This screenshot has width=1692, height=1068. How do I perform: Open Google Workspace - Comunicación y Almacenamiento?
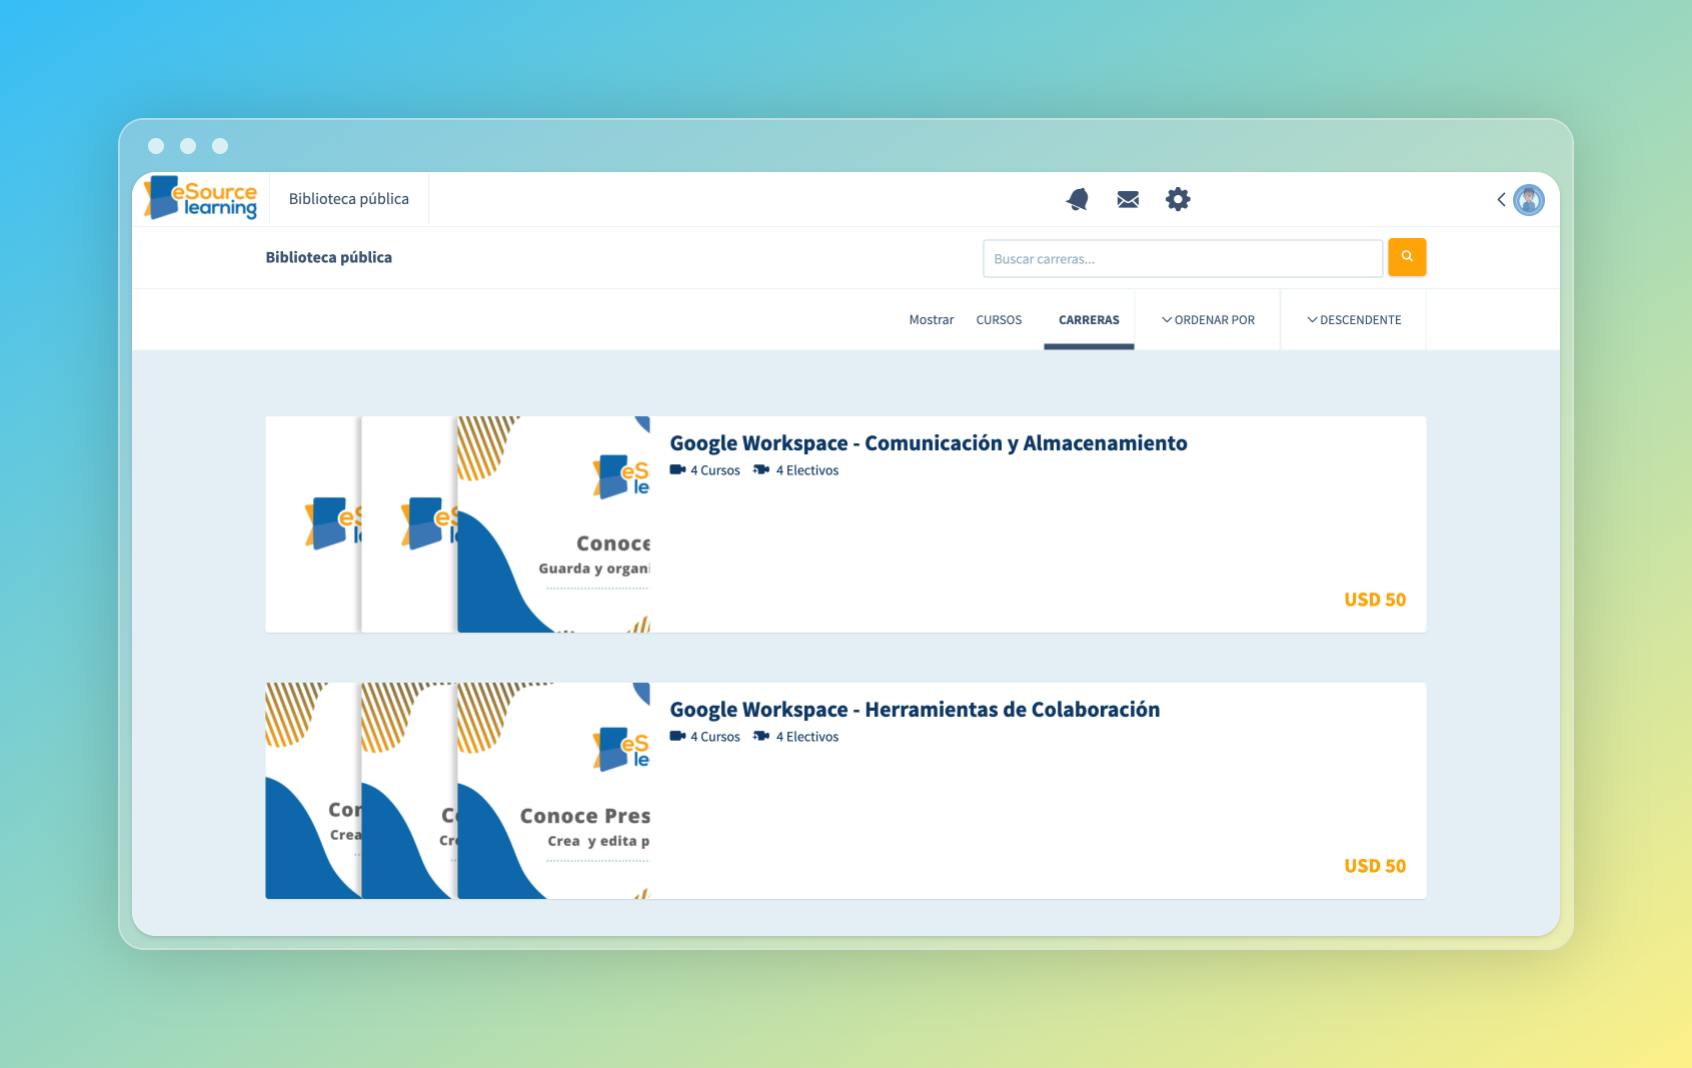coord(928,443)
